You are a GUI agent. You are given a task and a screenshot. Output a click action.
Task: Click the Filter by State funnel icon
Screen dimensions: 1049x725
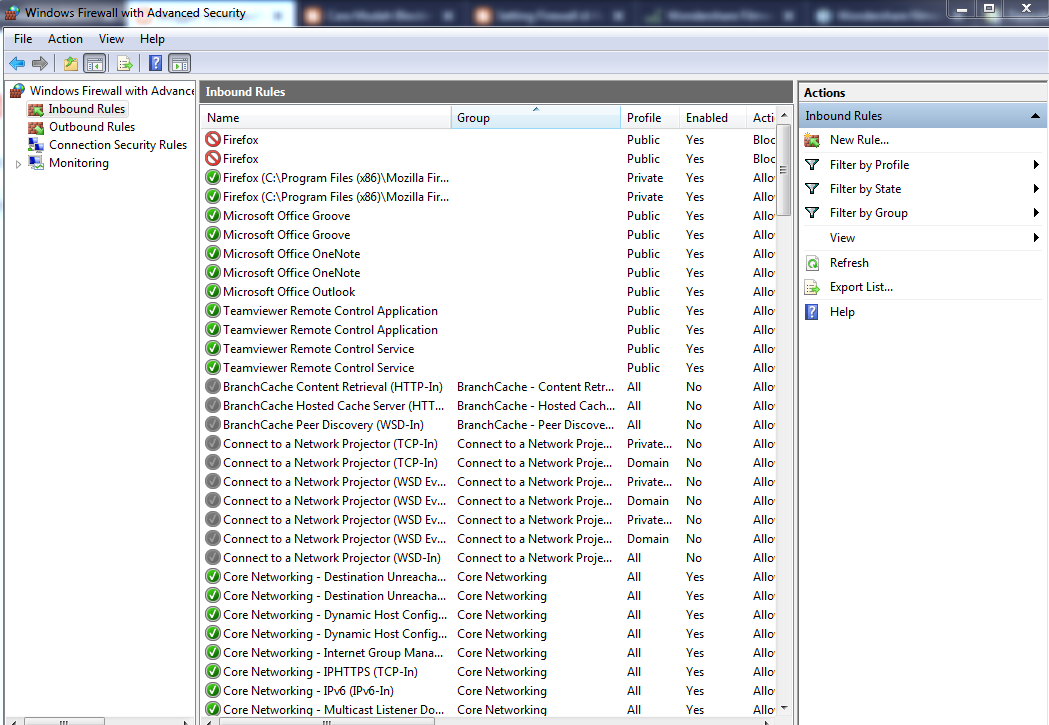point(812,189)
